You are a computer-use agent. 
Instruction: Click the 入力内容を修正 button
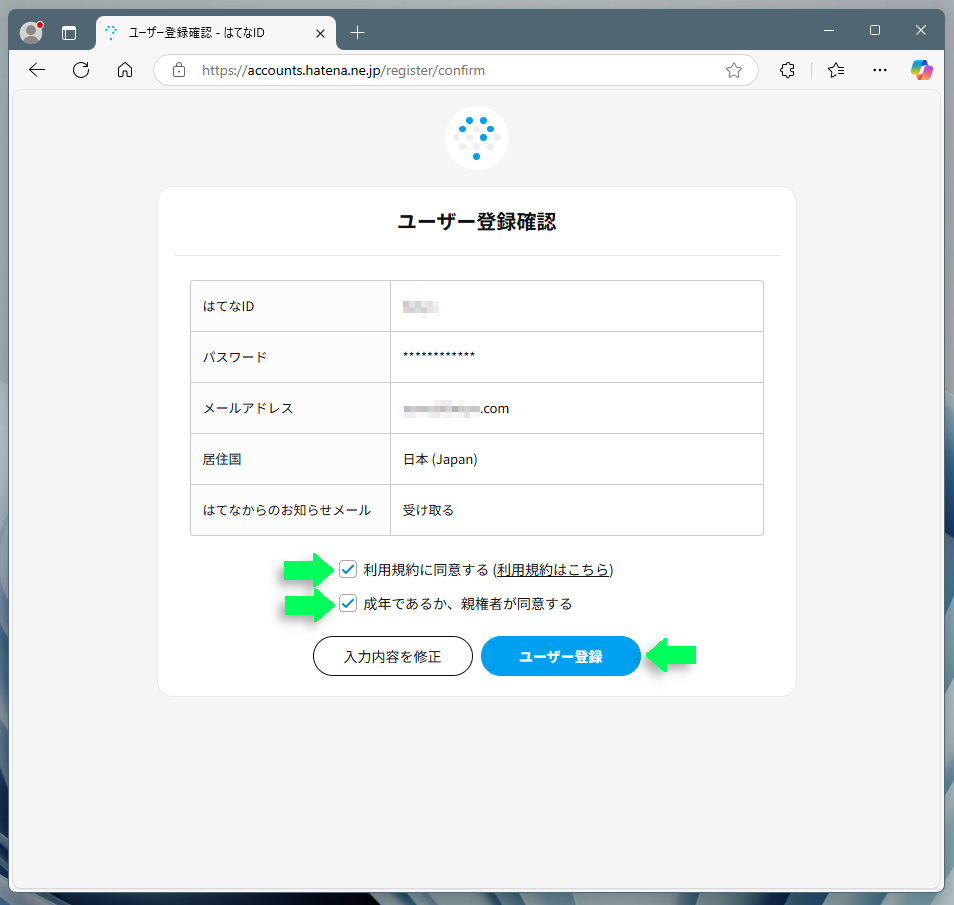tap(392, 656)
